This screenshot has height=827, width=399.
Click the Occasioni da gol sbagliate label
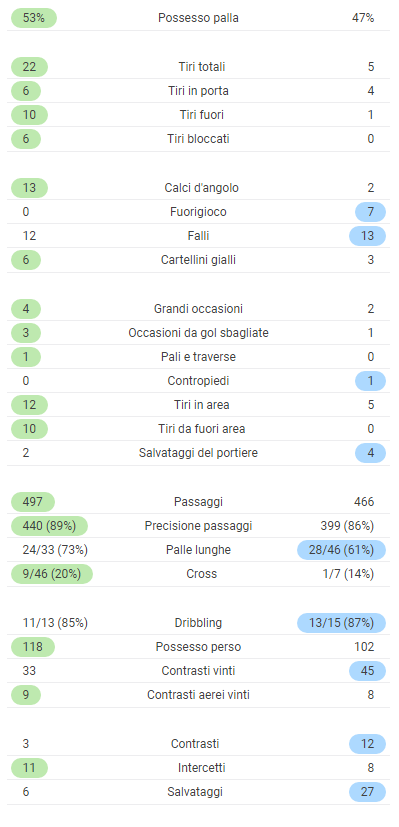click(x=198, y=333)
